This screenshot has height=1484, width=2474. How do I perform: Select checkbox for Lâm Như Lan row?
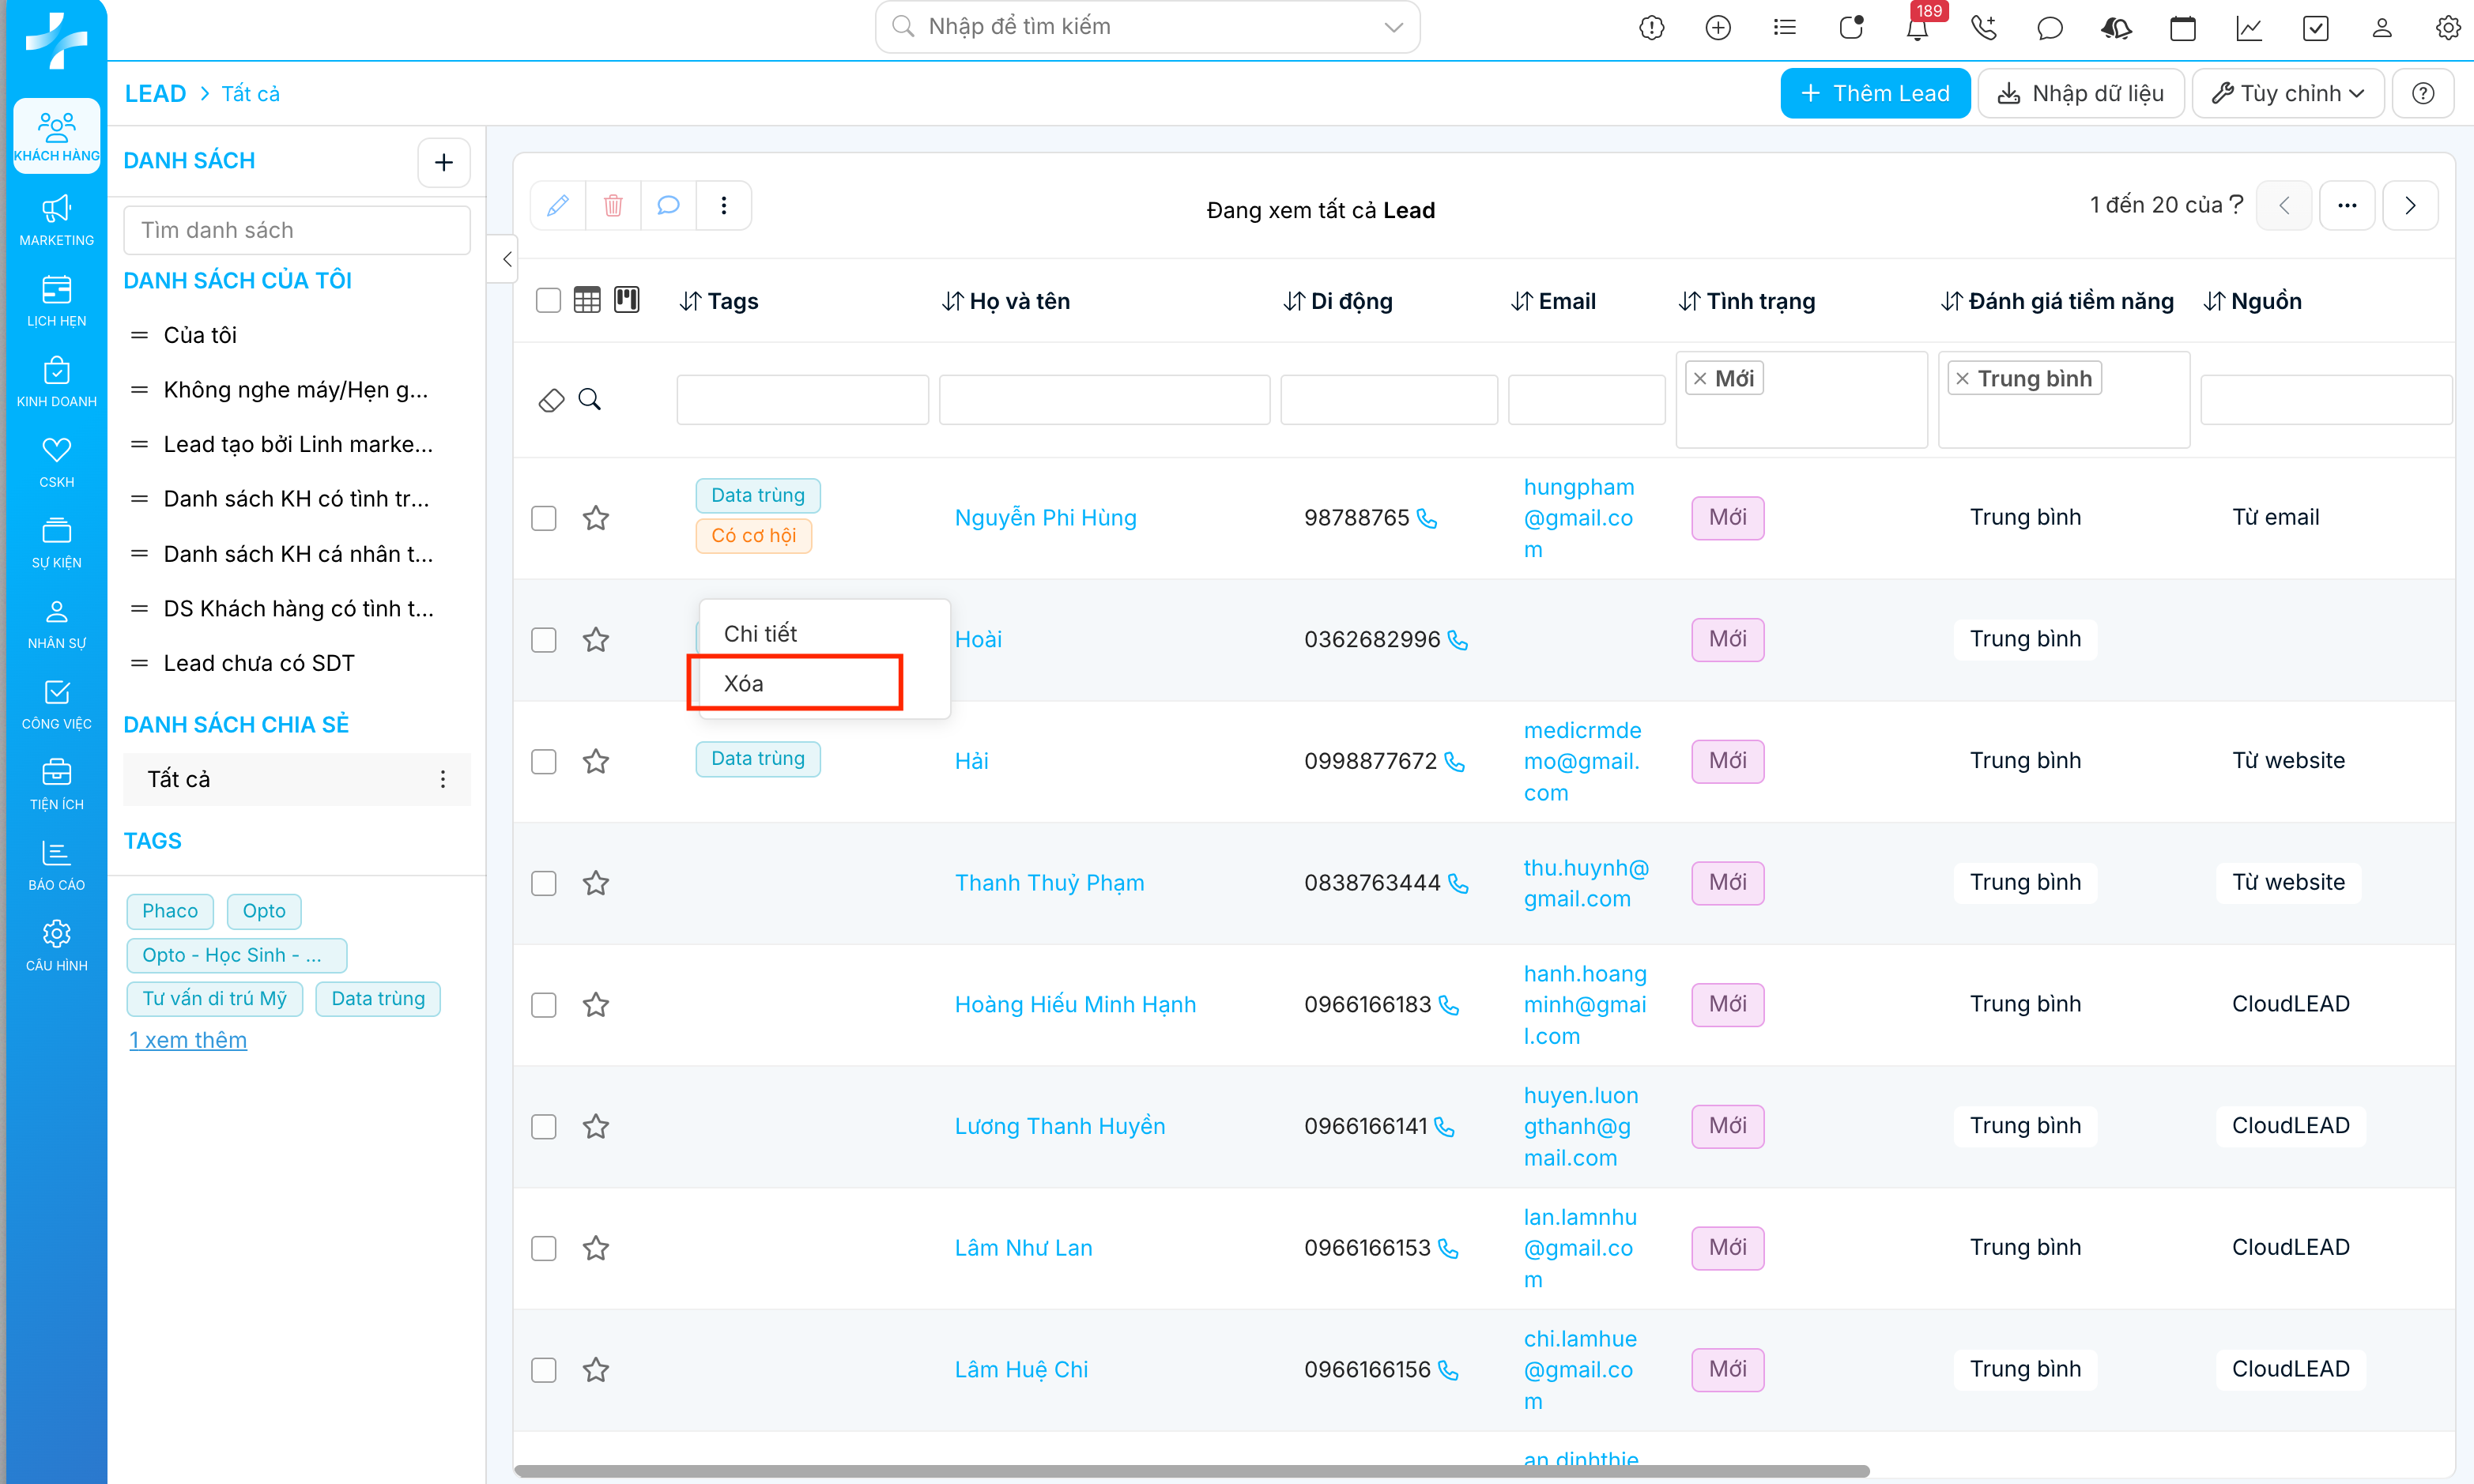(544, 1248)
